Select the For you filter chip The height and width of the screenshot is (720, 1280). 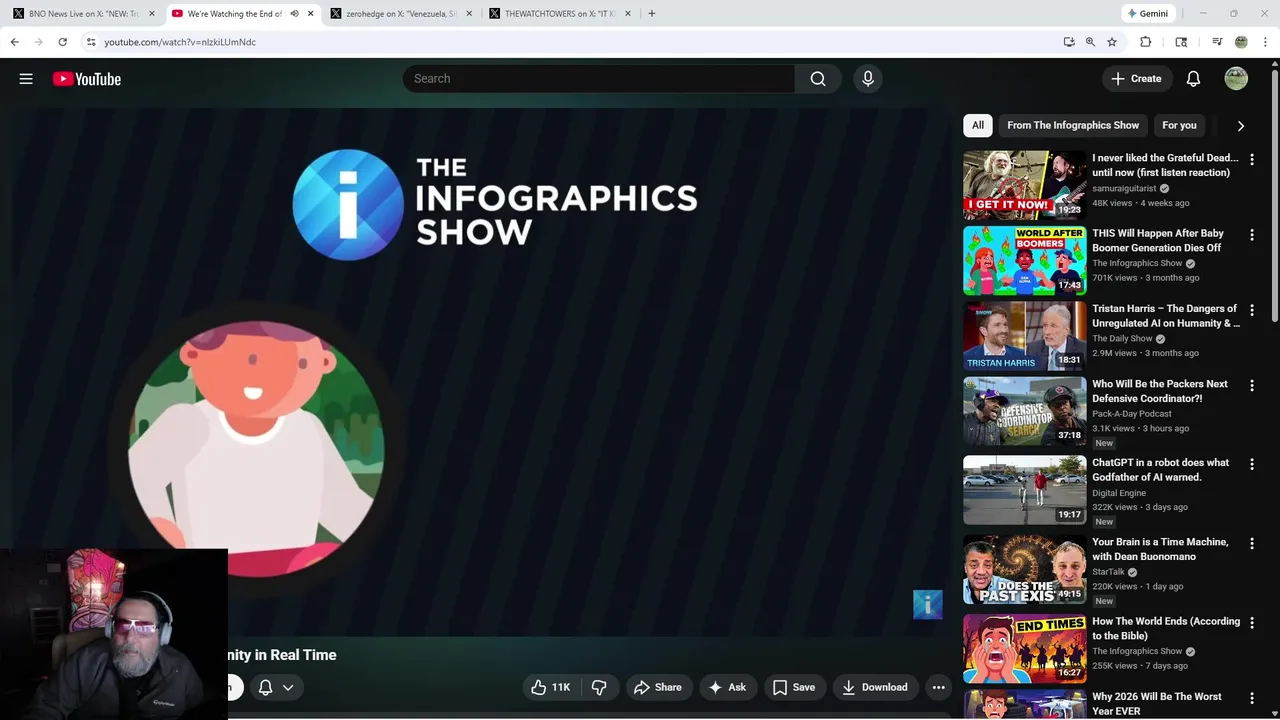tap(1179, 125)
